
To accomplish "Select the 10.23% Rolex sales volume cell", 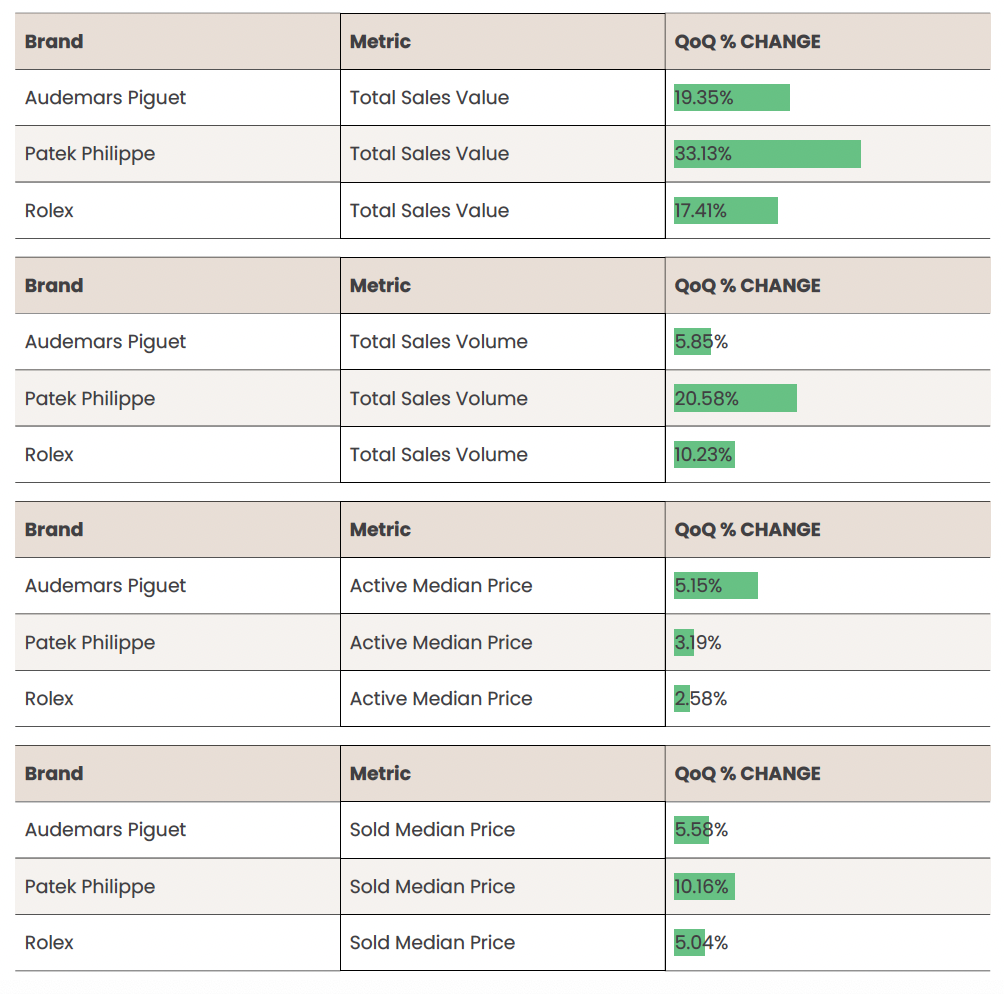I will tap(704, 455).
